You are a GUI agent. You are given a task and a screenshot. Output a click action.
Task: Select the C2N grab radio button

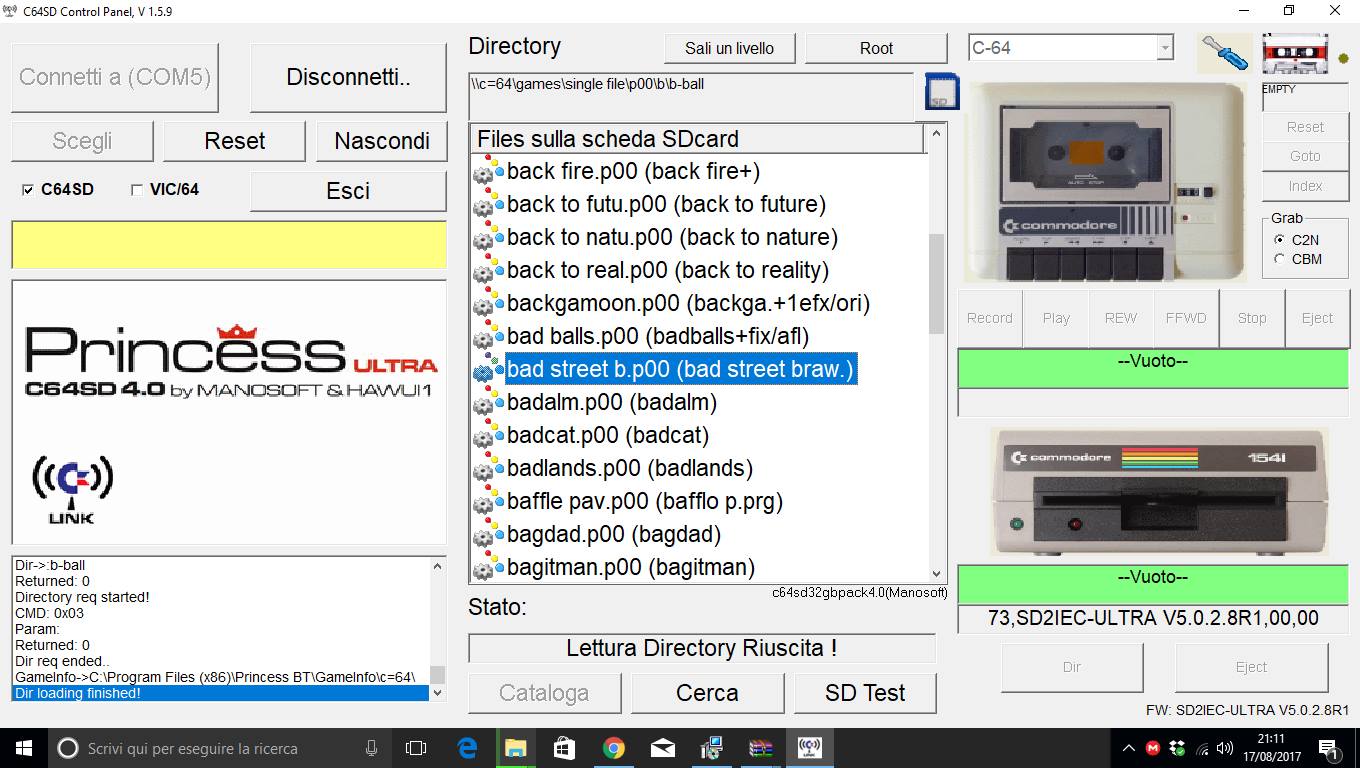coord(1280,240)
